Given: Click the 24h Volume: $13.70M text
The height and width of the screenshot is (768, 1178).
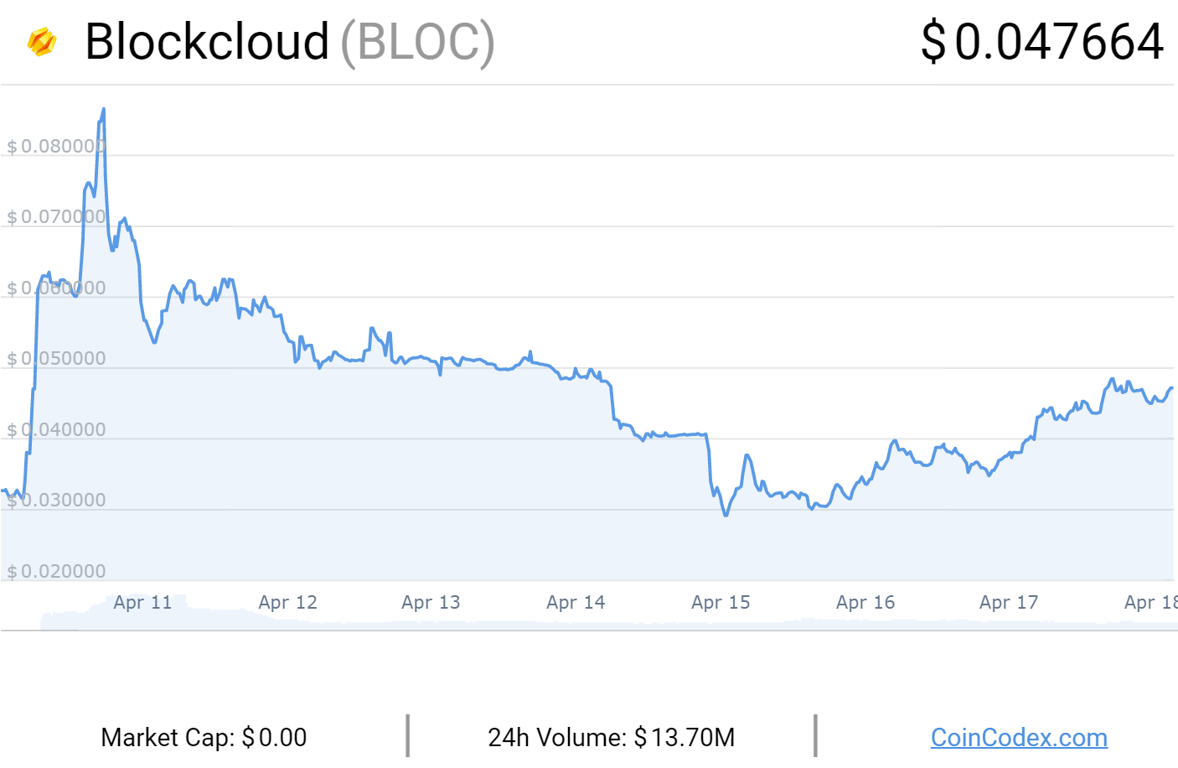Looking at the screenshot, I should tap(611, 738).
